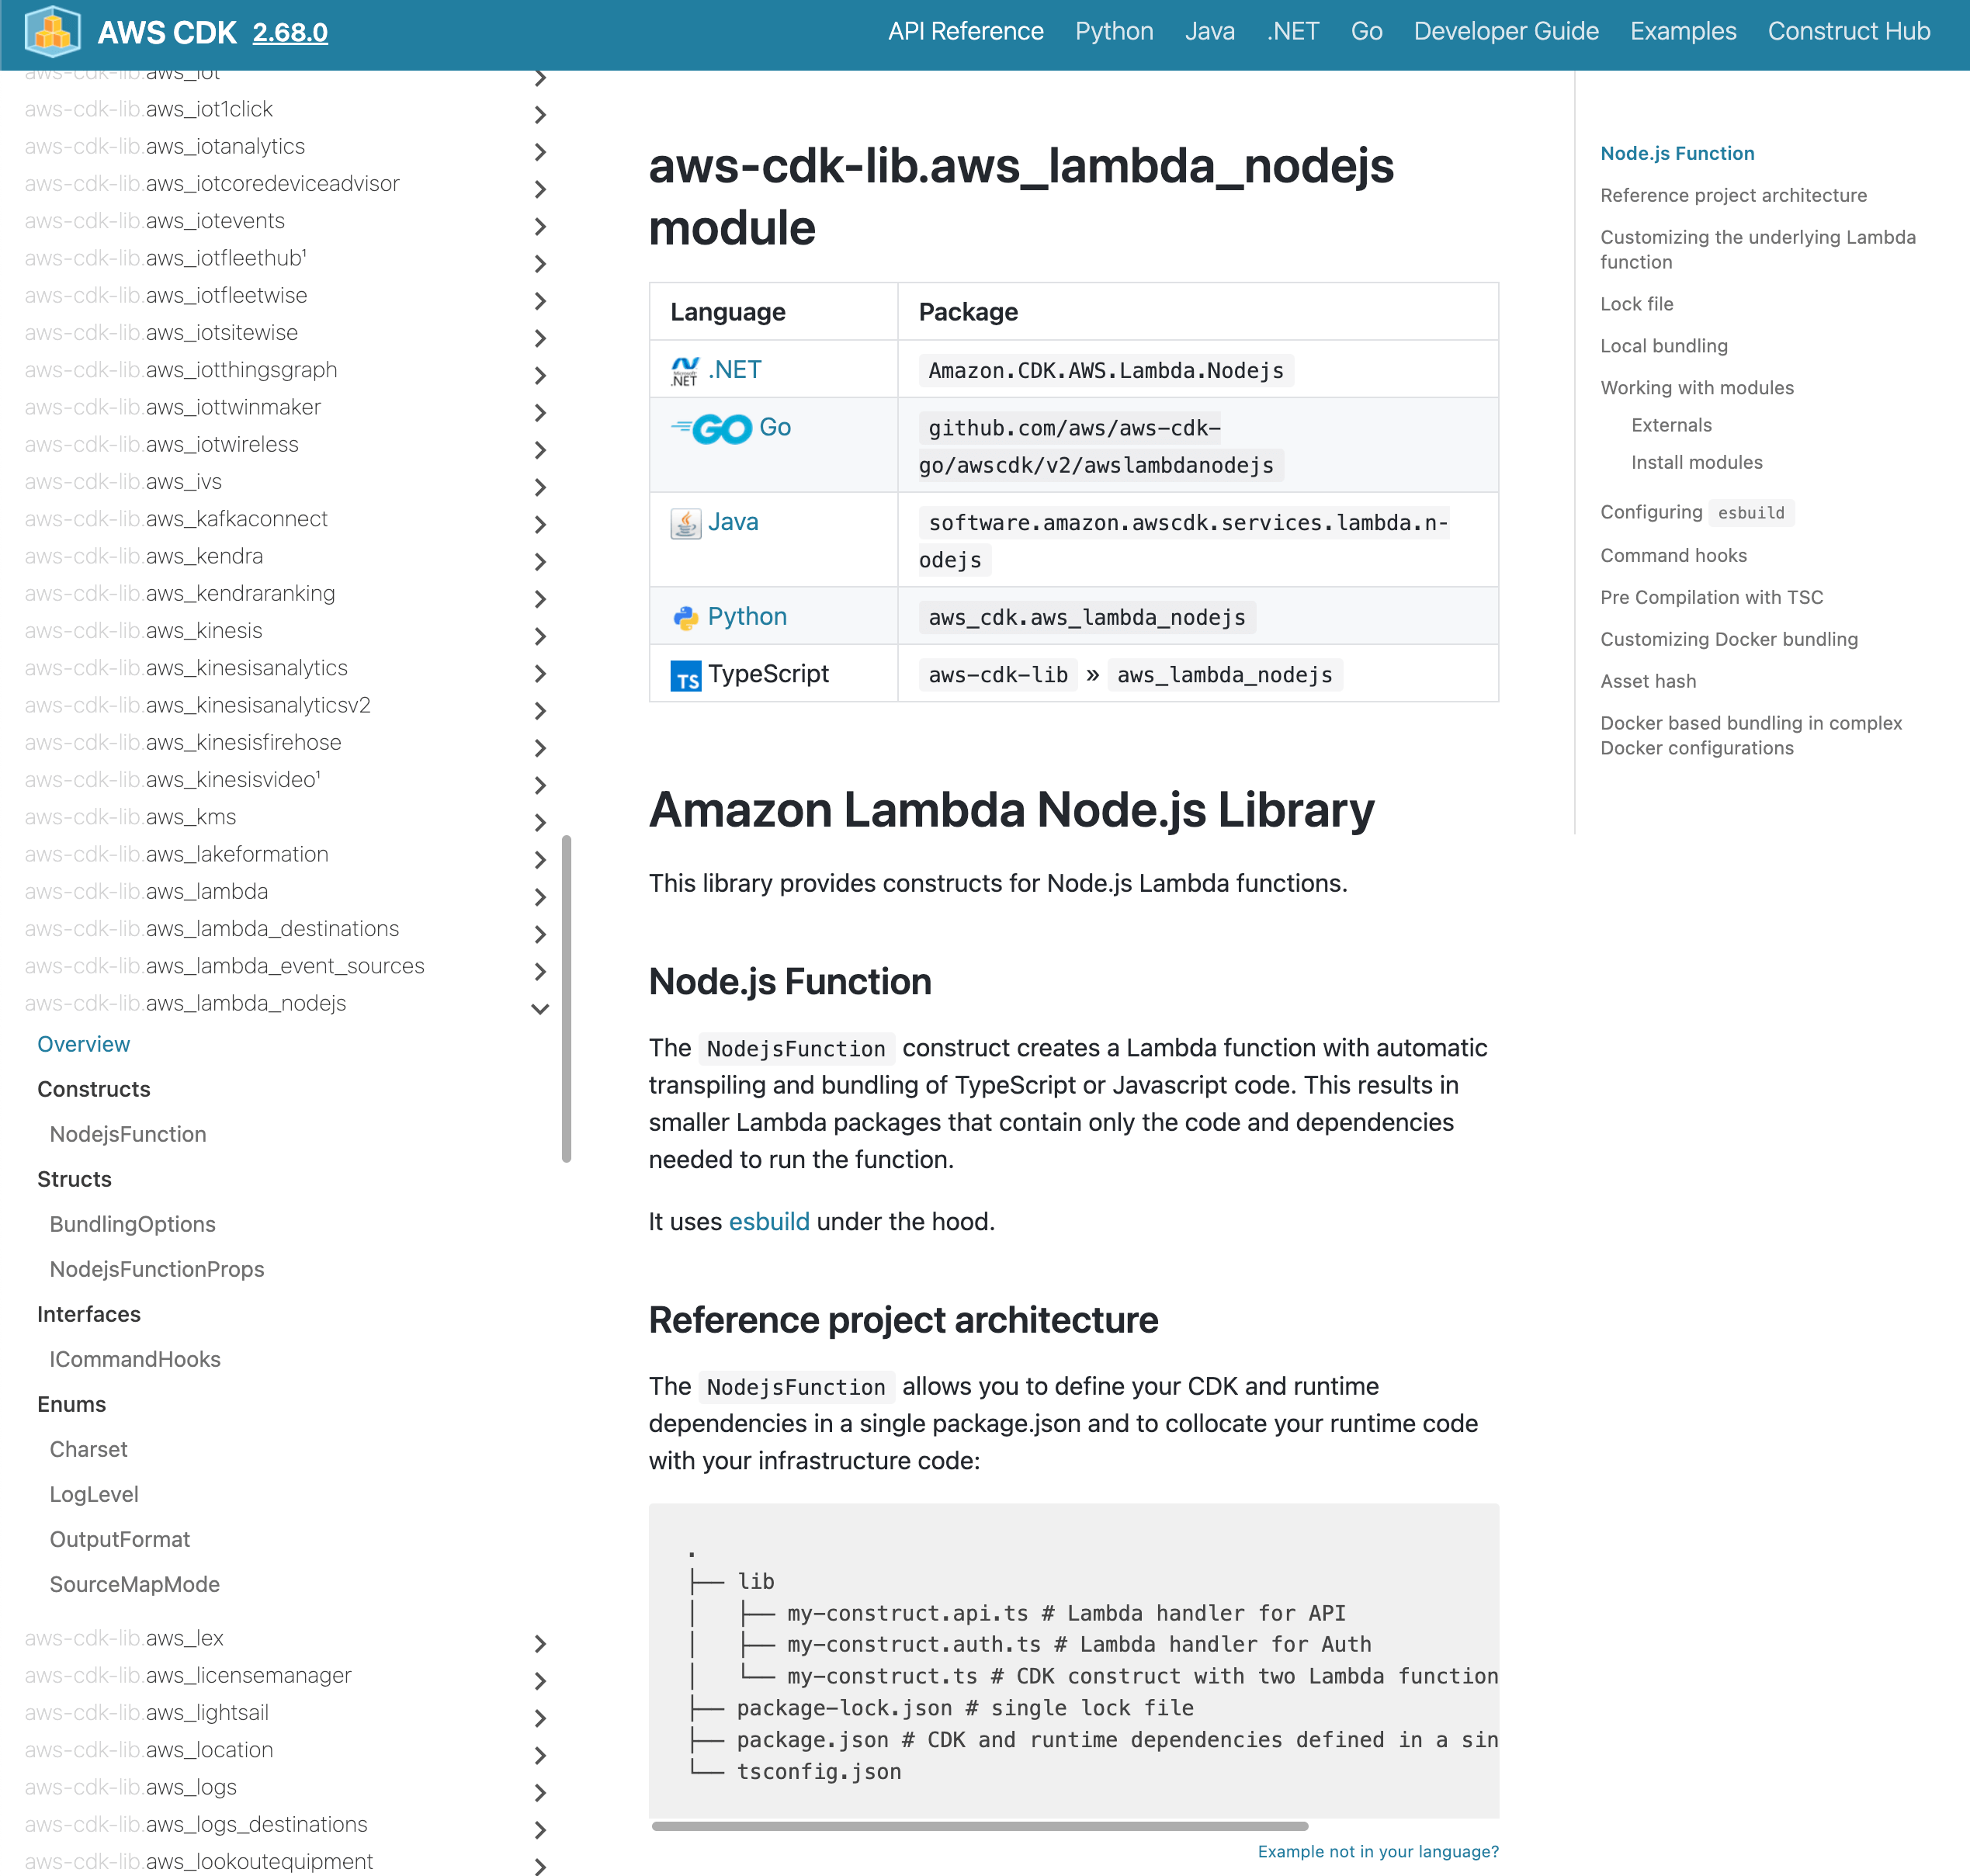Click the TypeScript TS icon
The width and height of the screenshot is (1970, 1876).
click(x=685, y=676)
